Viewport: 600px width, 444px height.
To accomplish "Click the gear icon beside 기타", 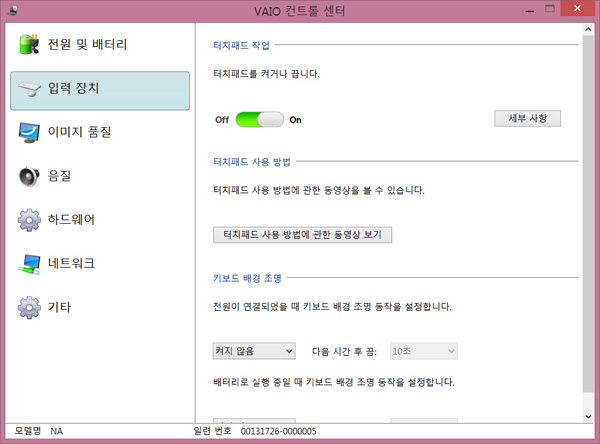I will coord(29,307).
